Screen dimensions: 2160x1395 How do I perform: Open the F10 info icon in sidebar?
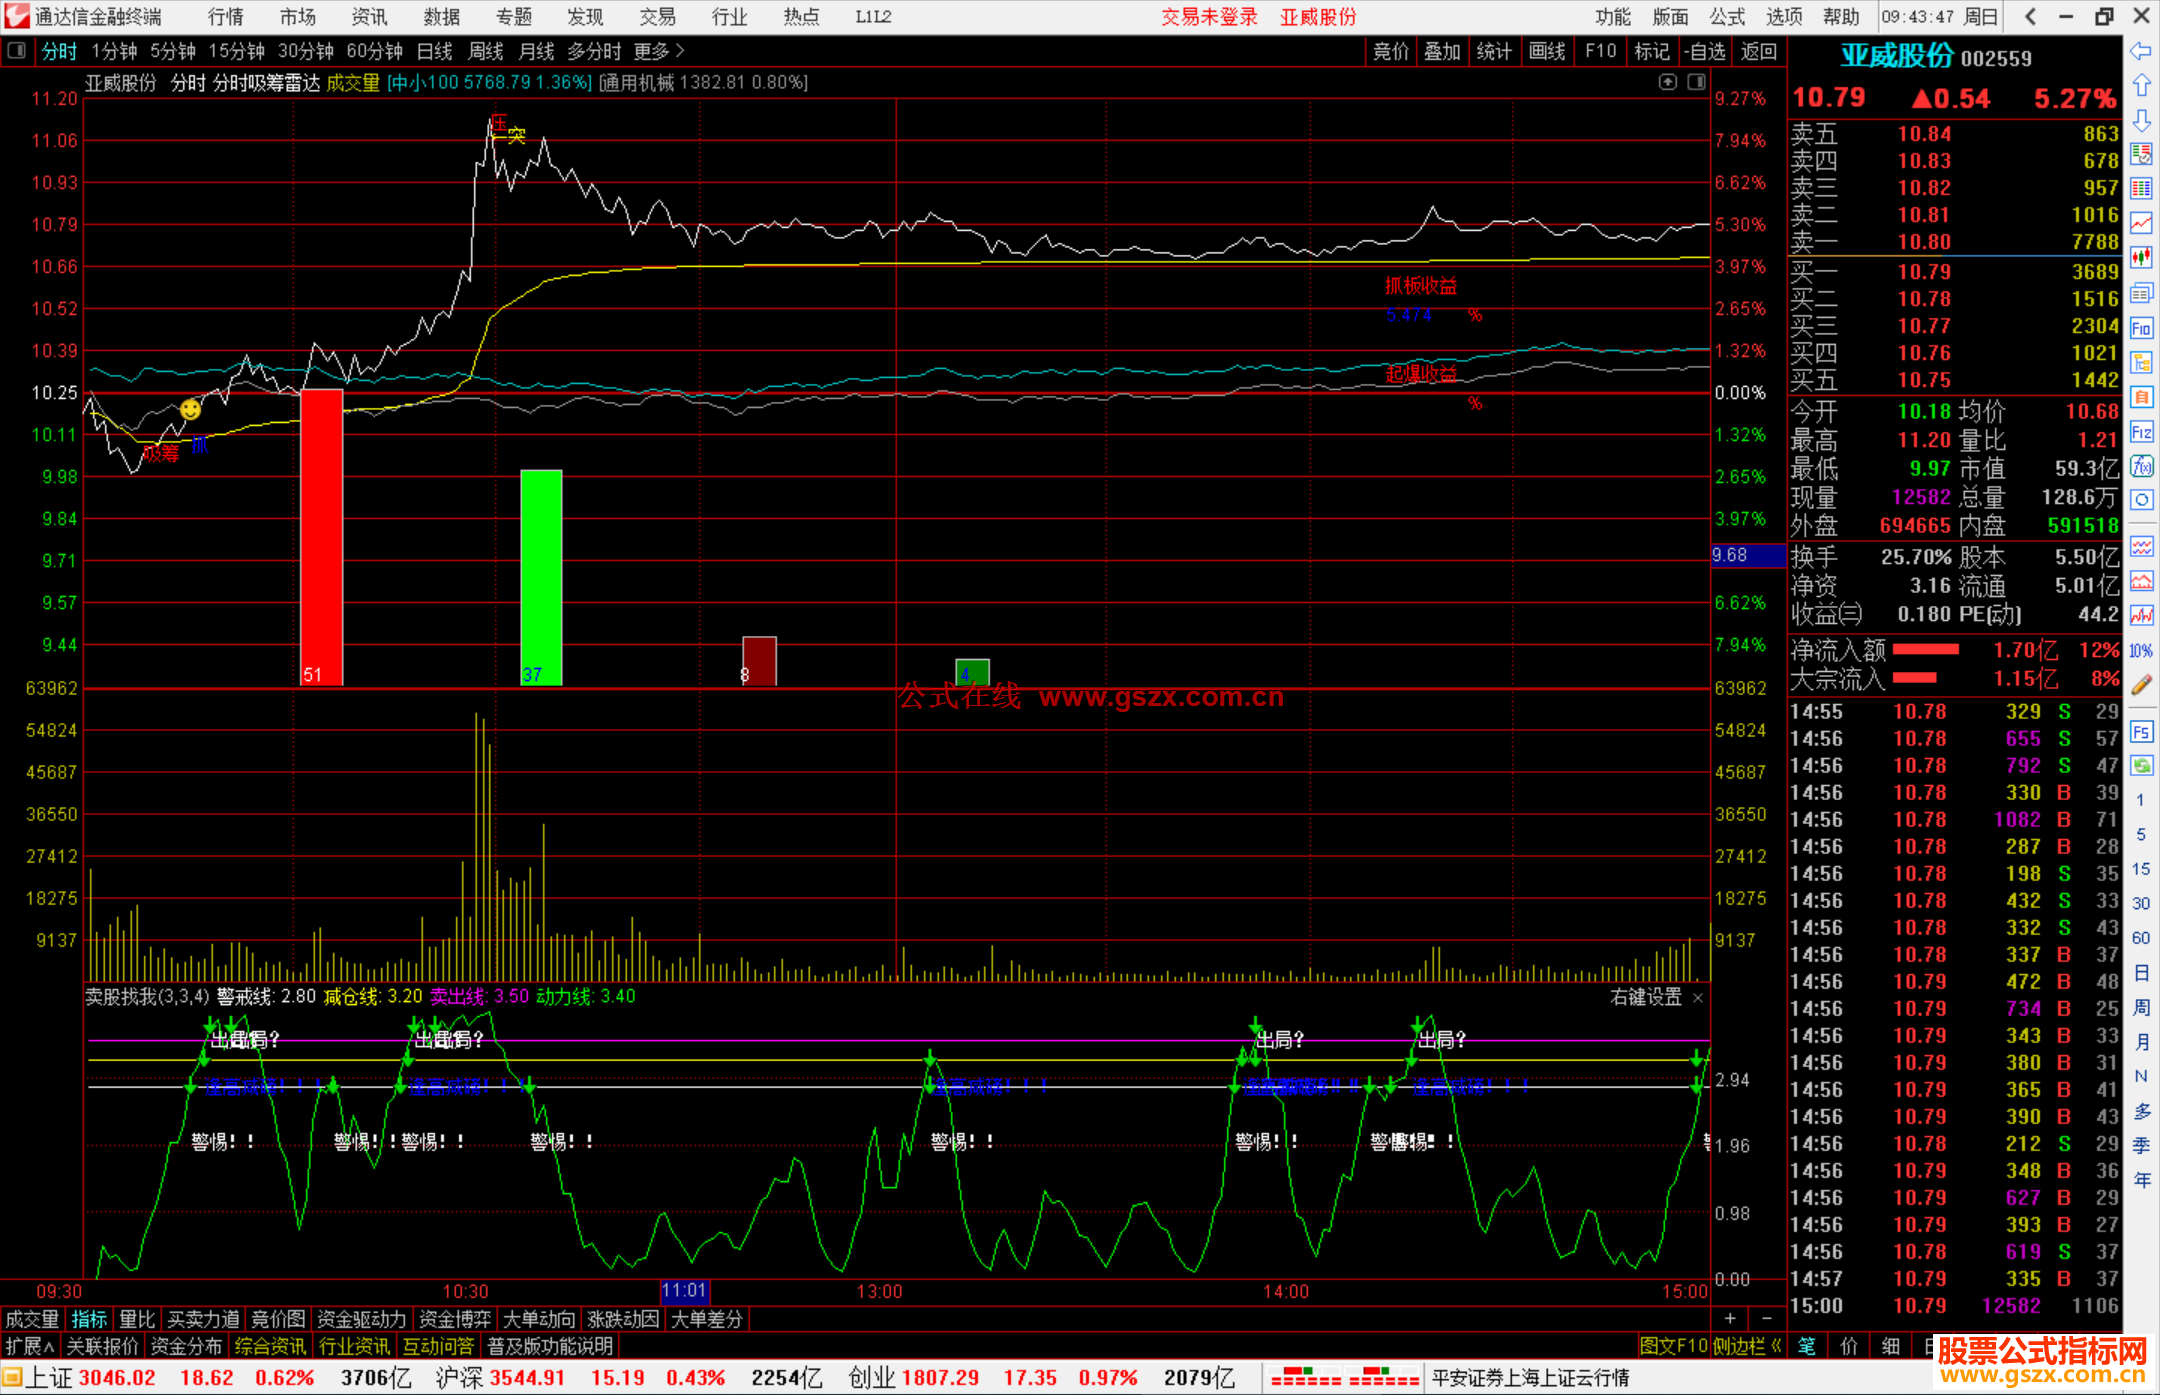point(2141,328)
